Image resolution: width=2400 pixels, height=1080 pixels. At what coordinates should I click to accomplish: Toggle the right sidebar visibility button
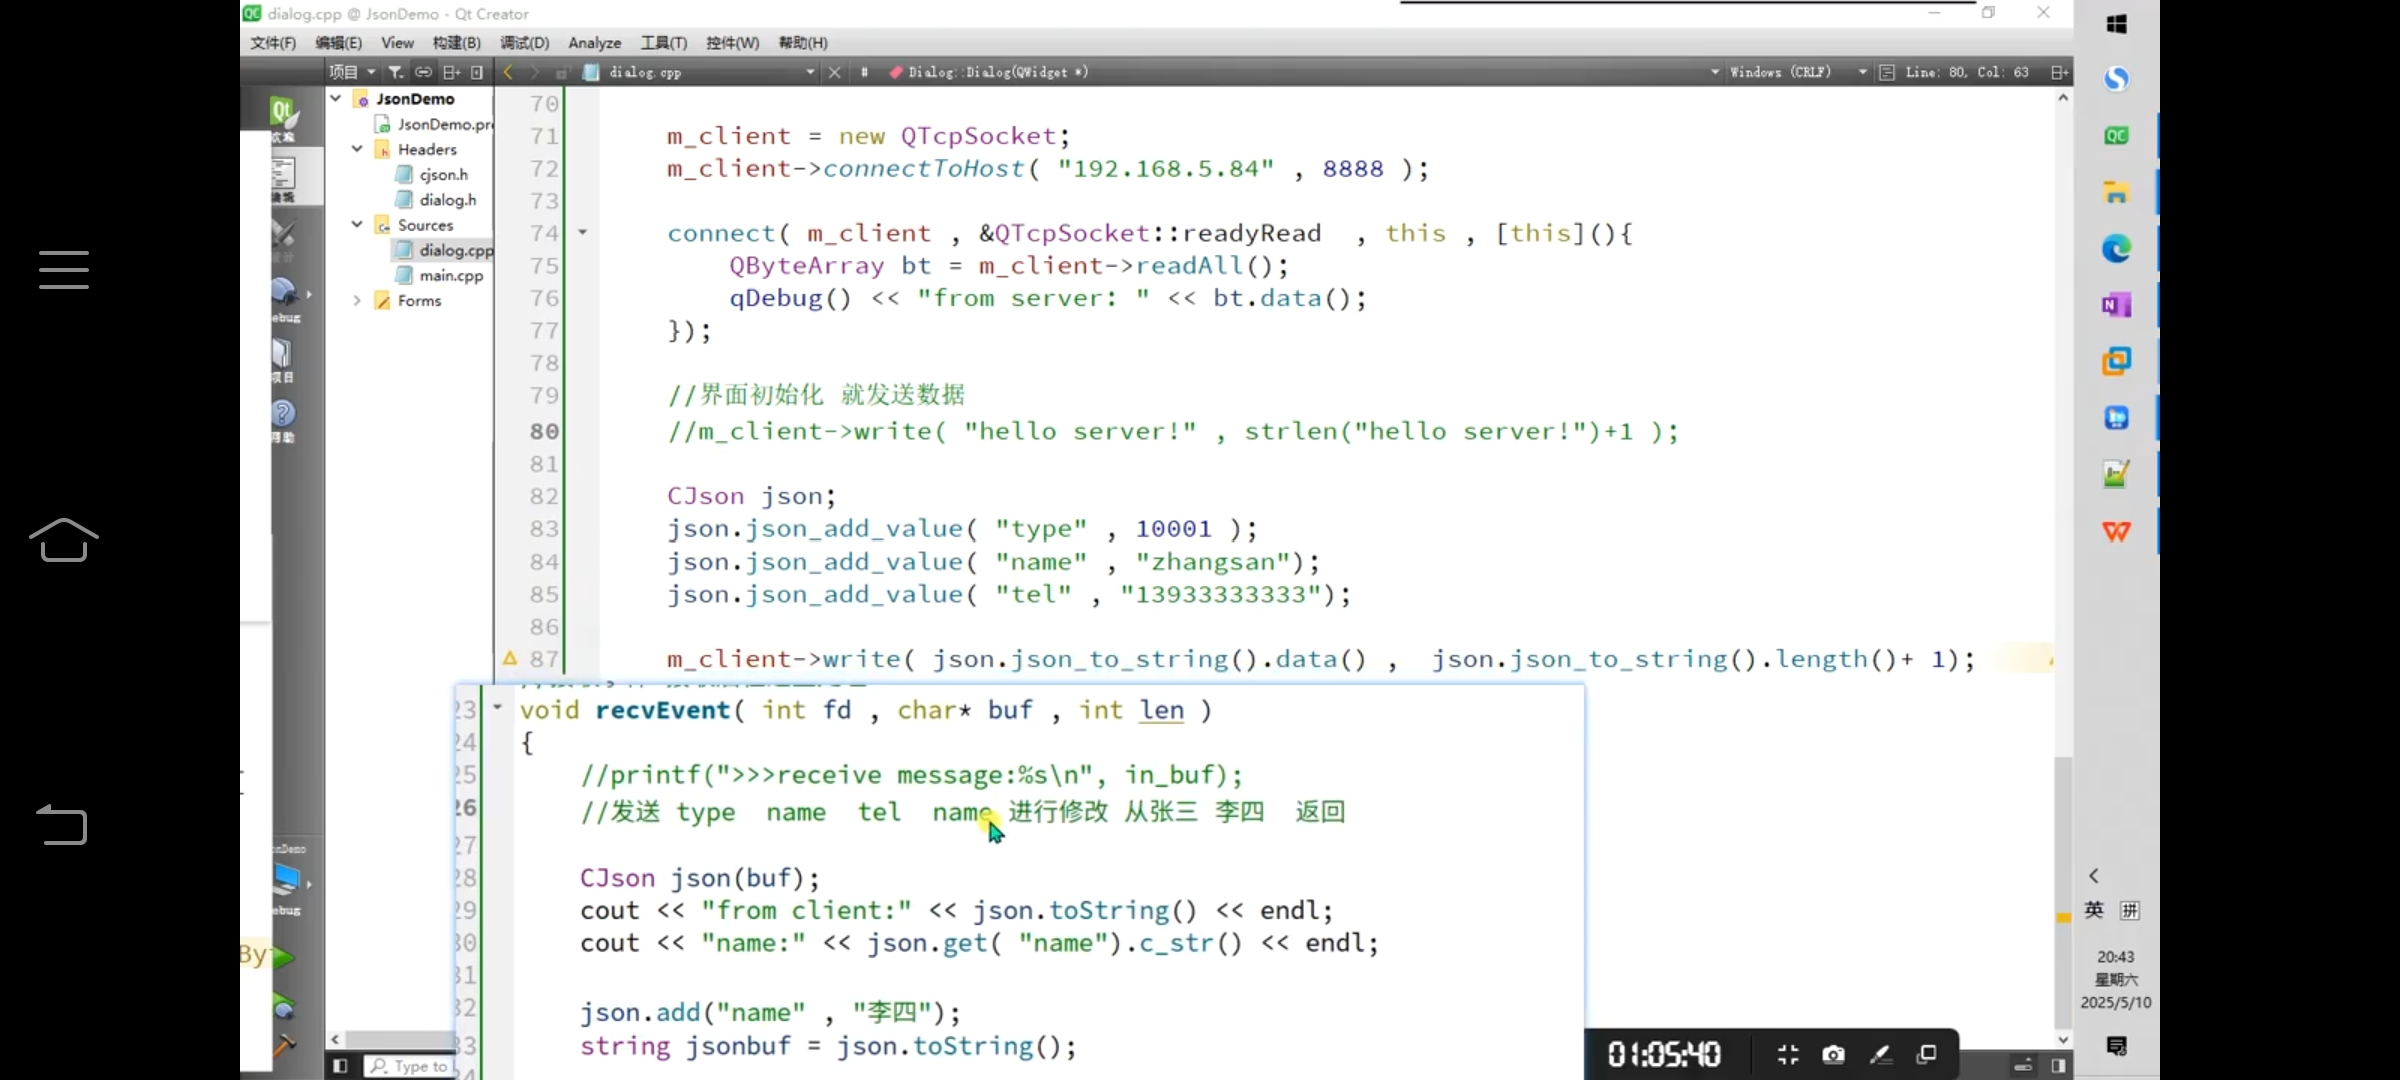point(2058,1066)
